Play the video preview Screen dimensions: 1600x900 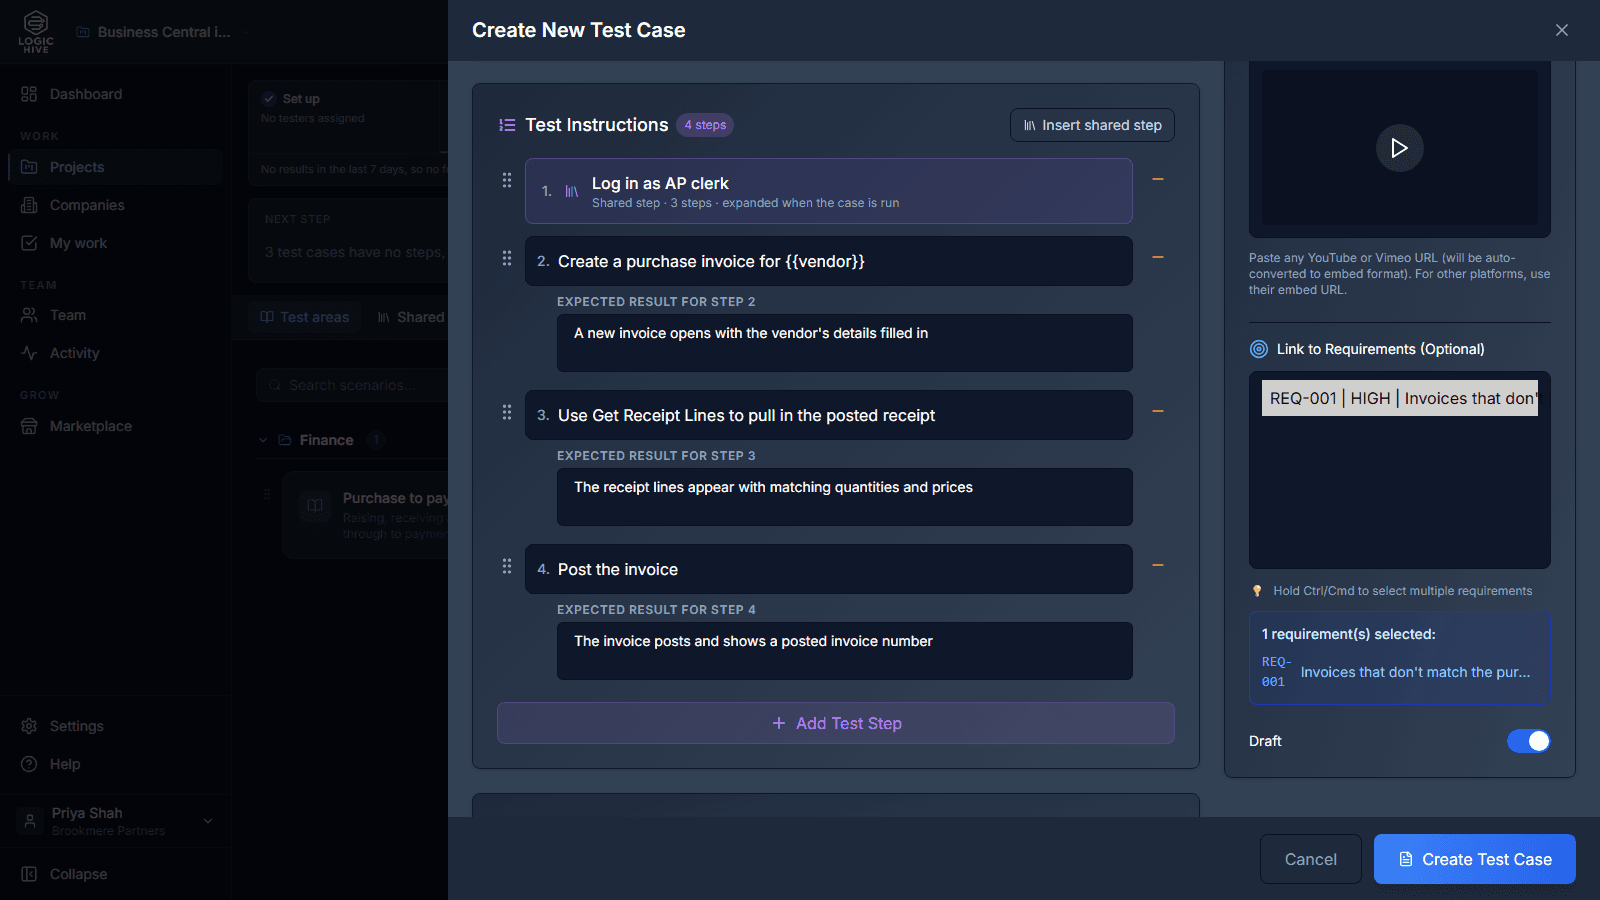1399,148
